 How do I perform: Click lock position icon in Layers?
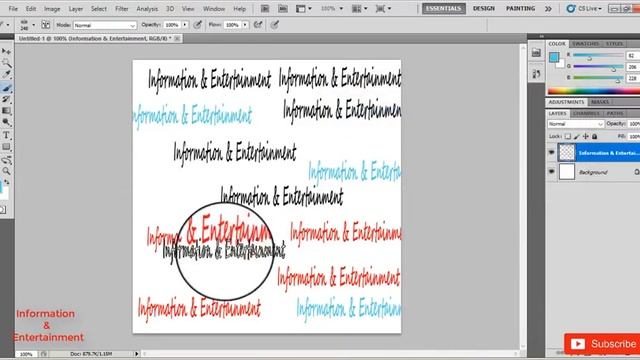tap(586, 136)
